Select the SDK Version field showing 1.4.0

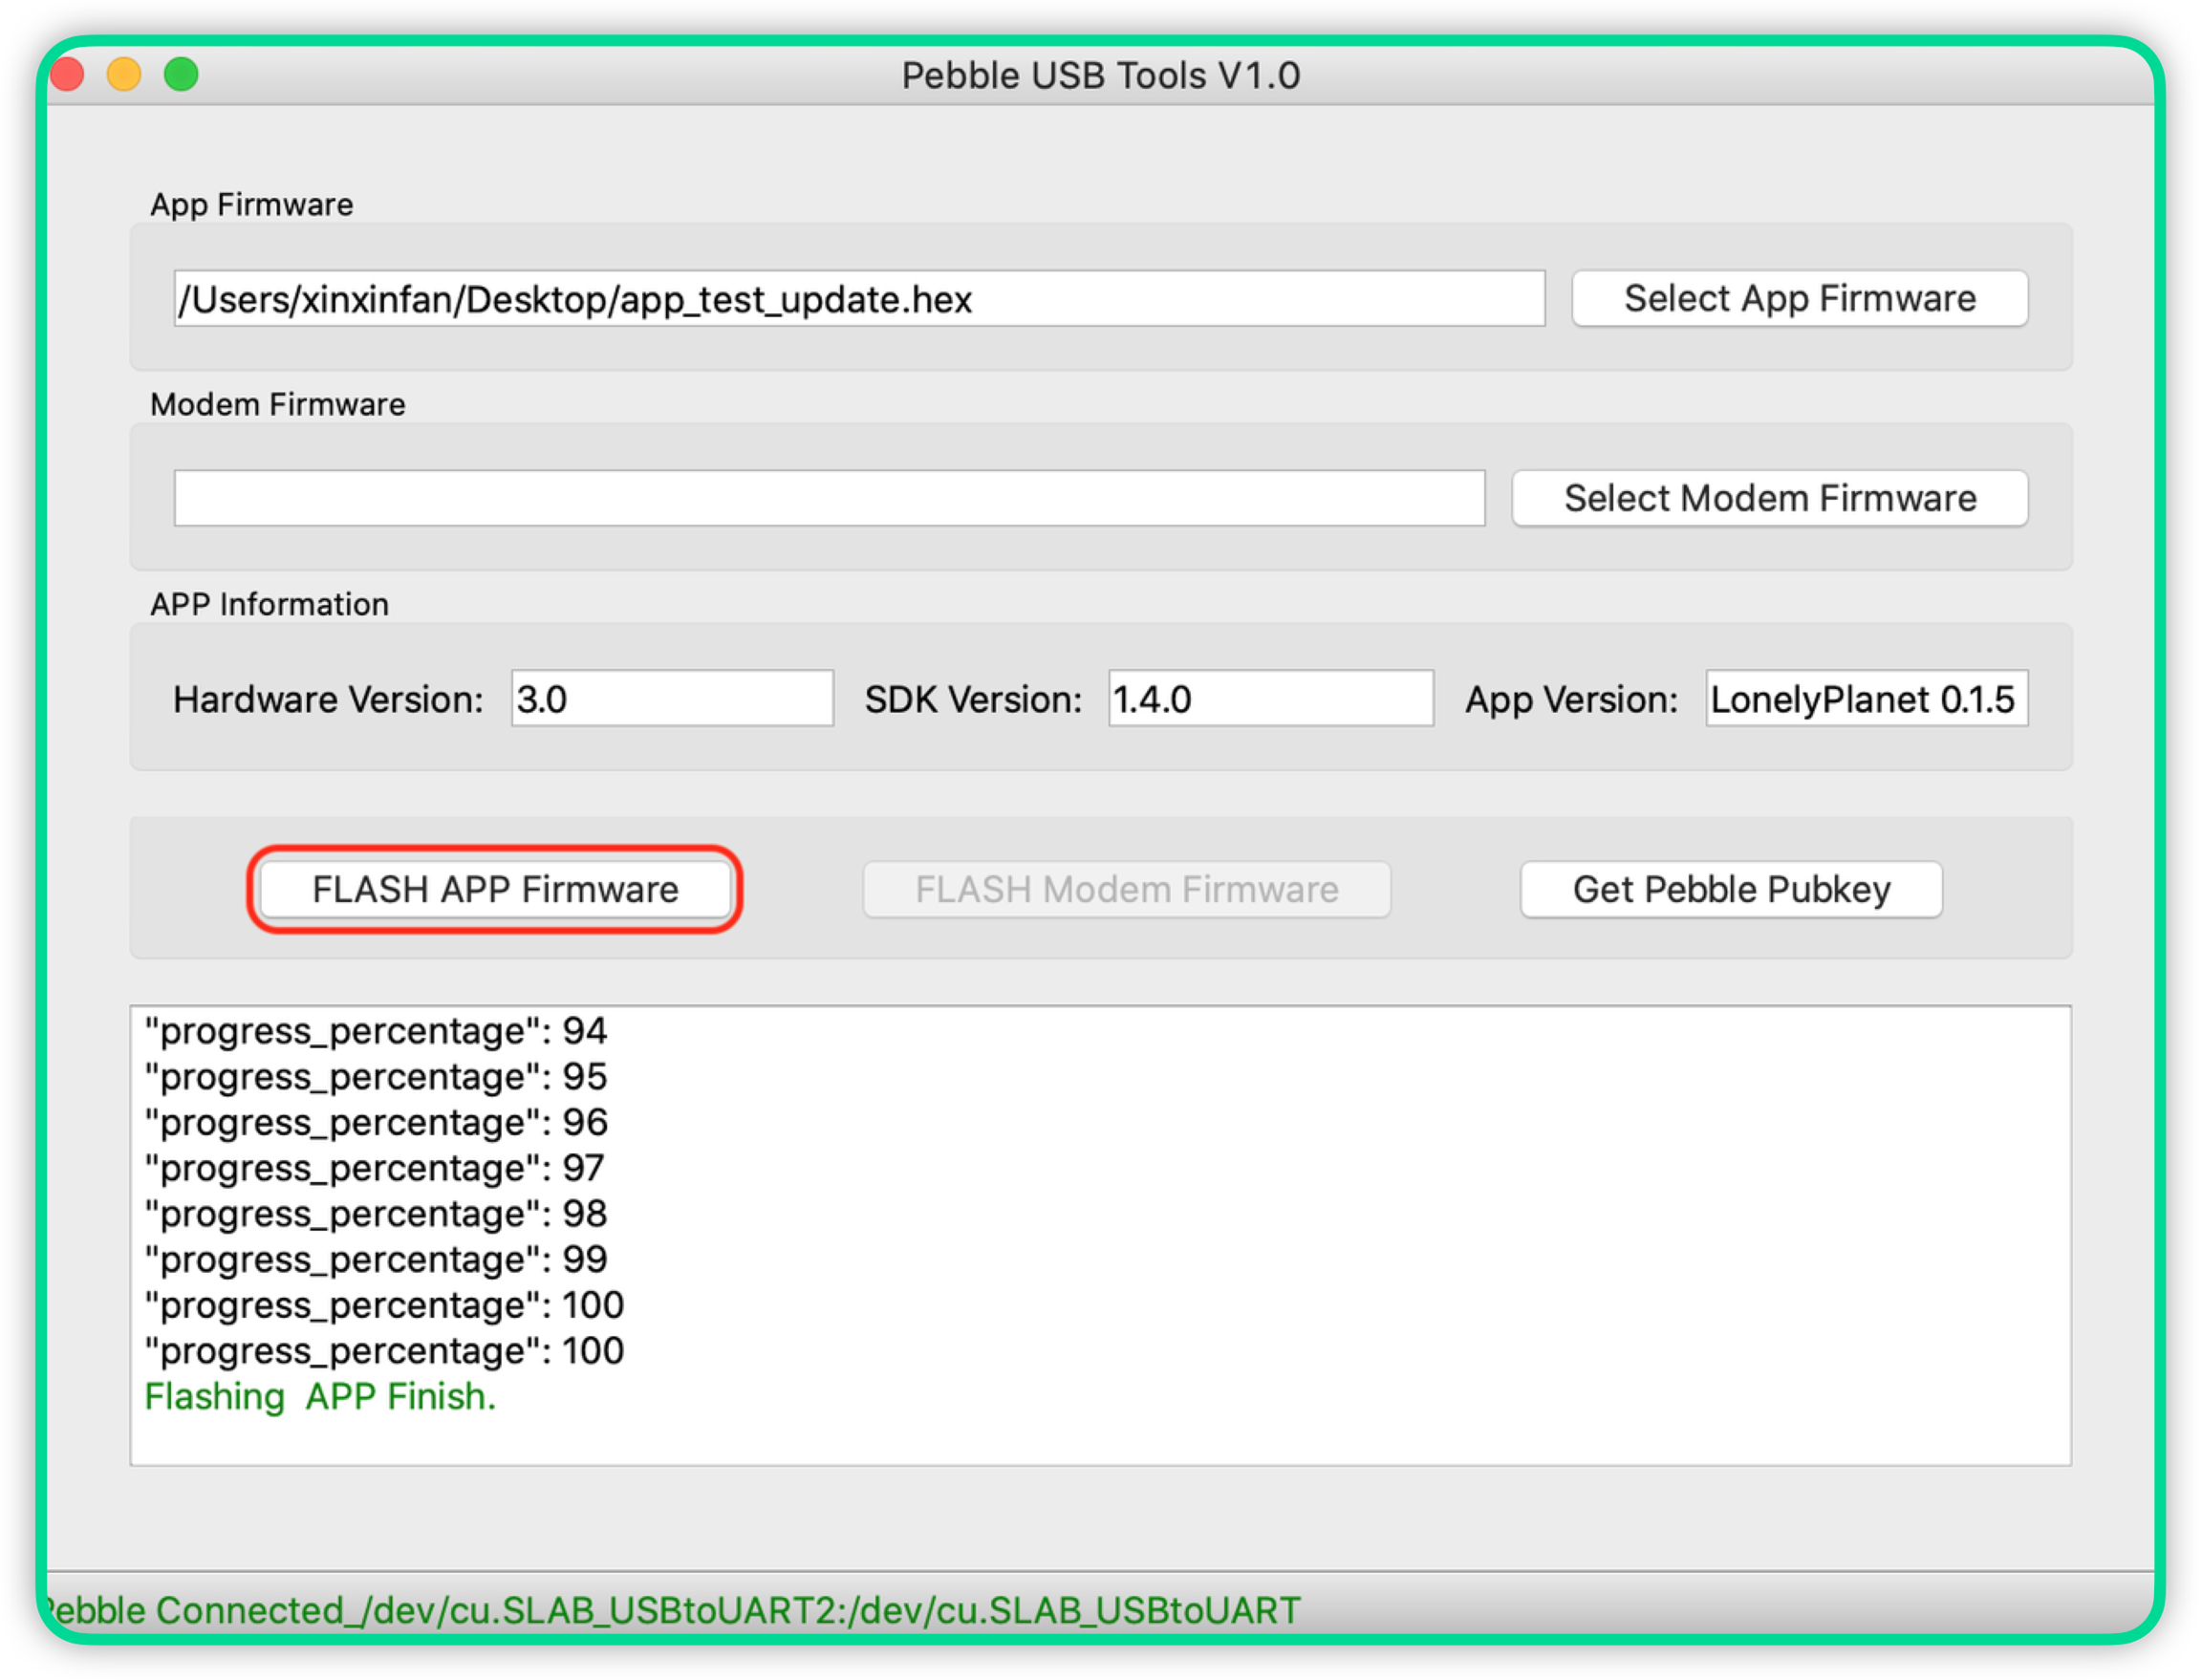(1269, 699)
